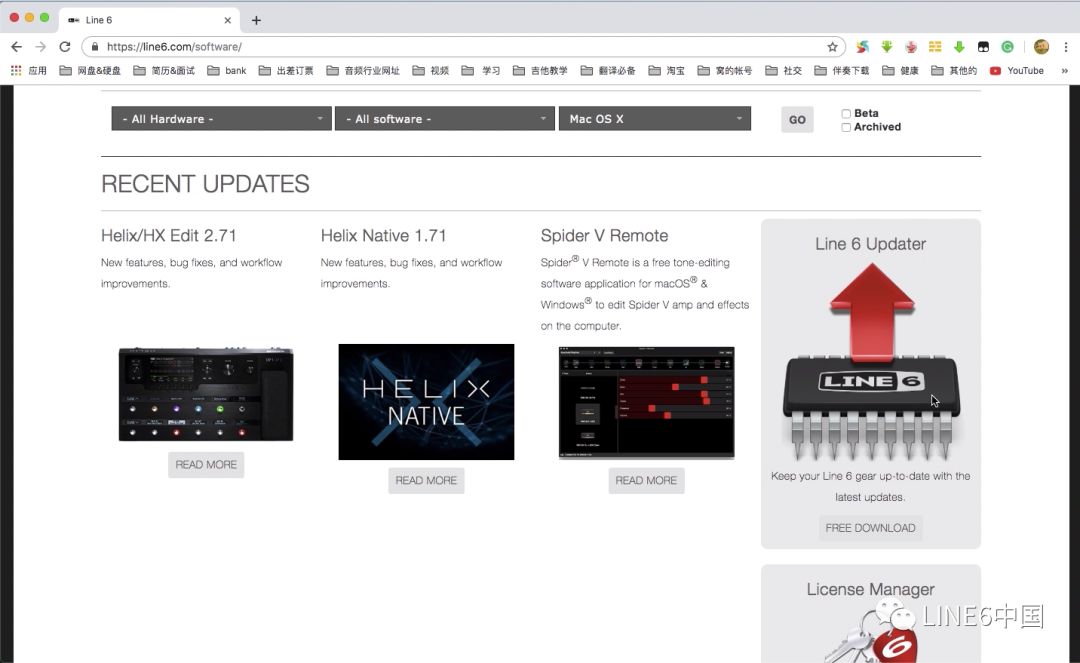Close the Line 6 tab

[227, 20]
